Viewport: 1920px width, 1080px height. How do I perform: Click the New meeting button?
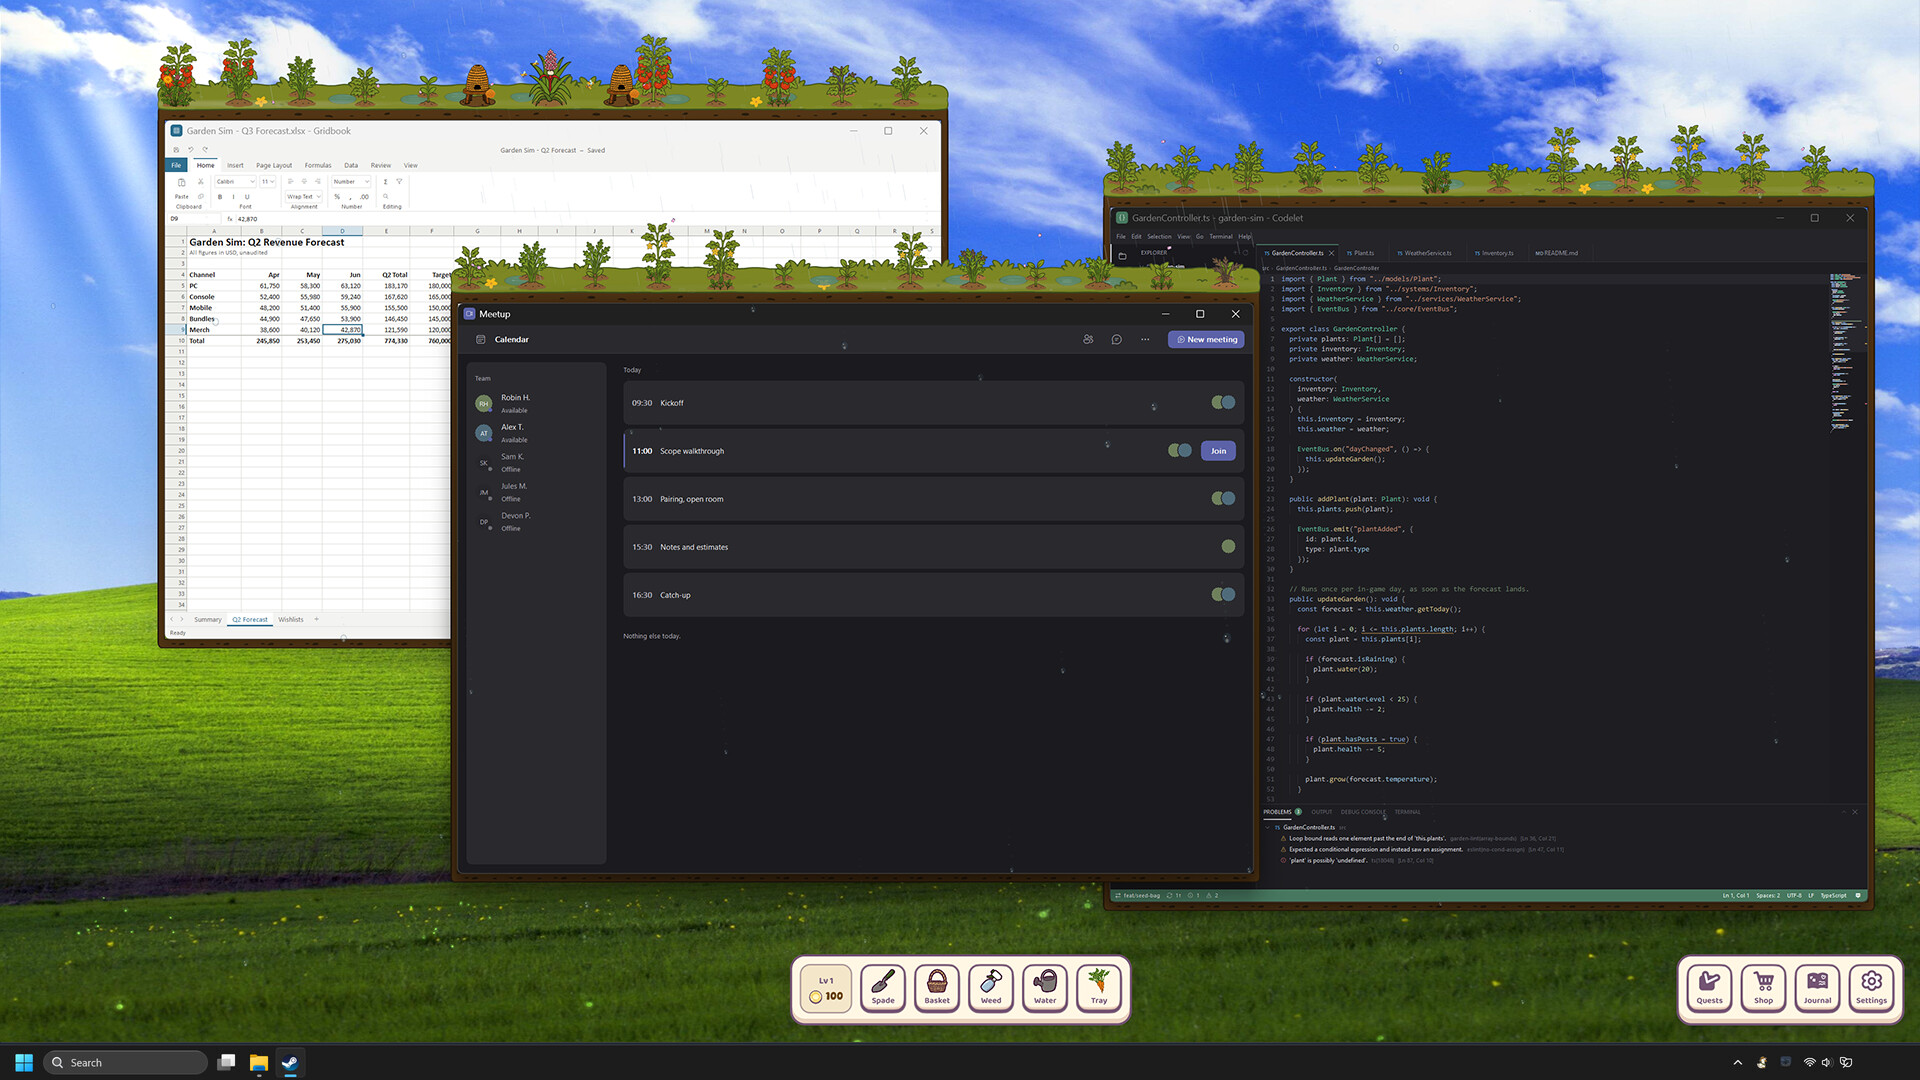click(1206, 340)
